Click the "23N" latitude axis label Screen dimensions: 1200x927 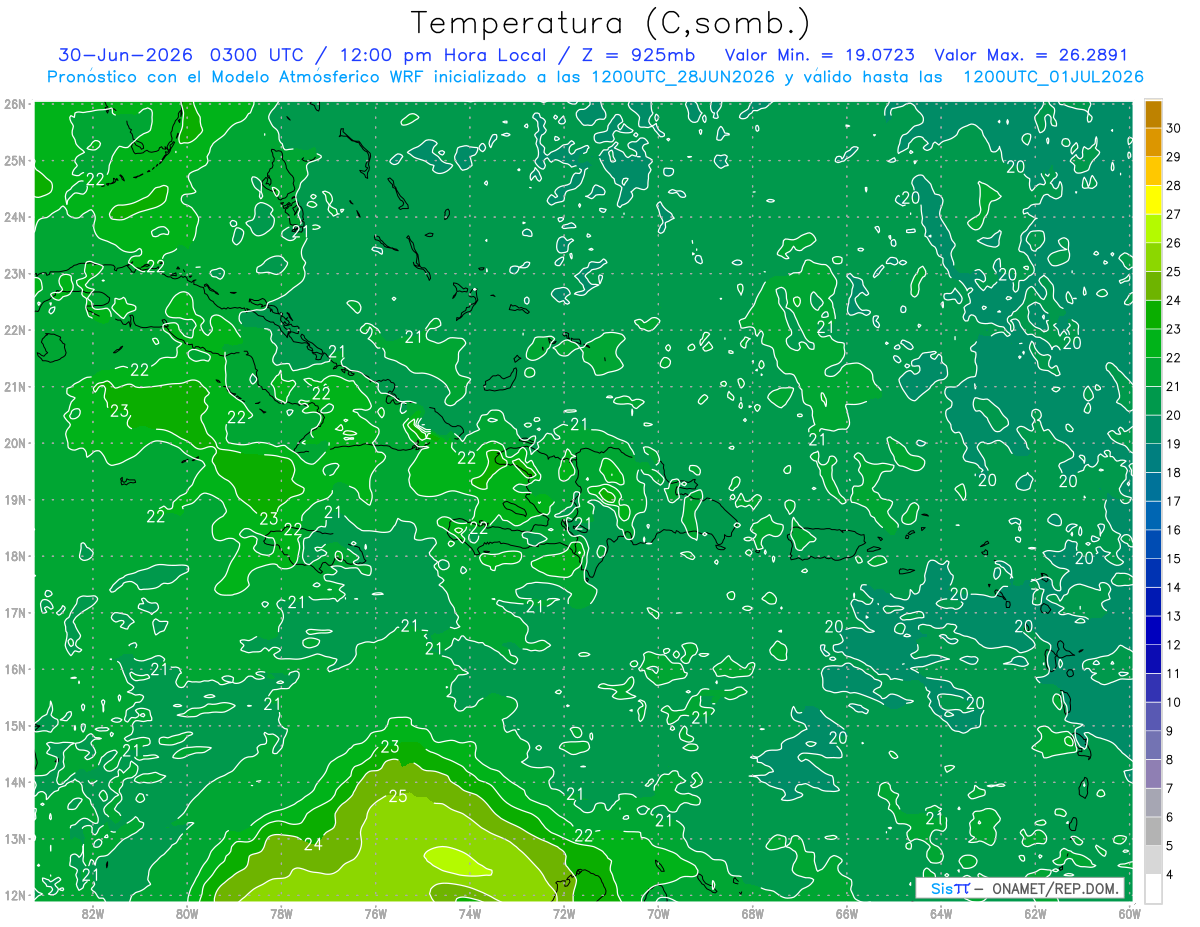pos(14,273)
